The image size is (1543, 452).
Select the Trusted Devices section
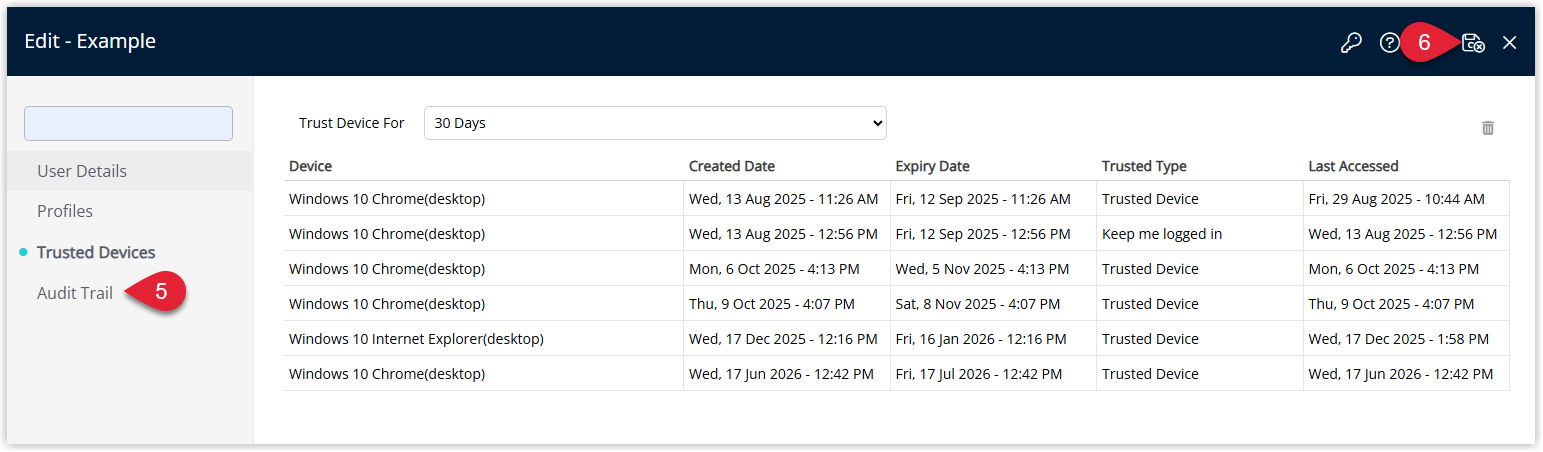96,252
